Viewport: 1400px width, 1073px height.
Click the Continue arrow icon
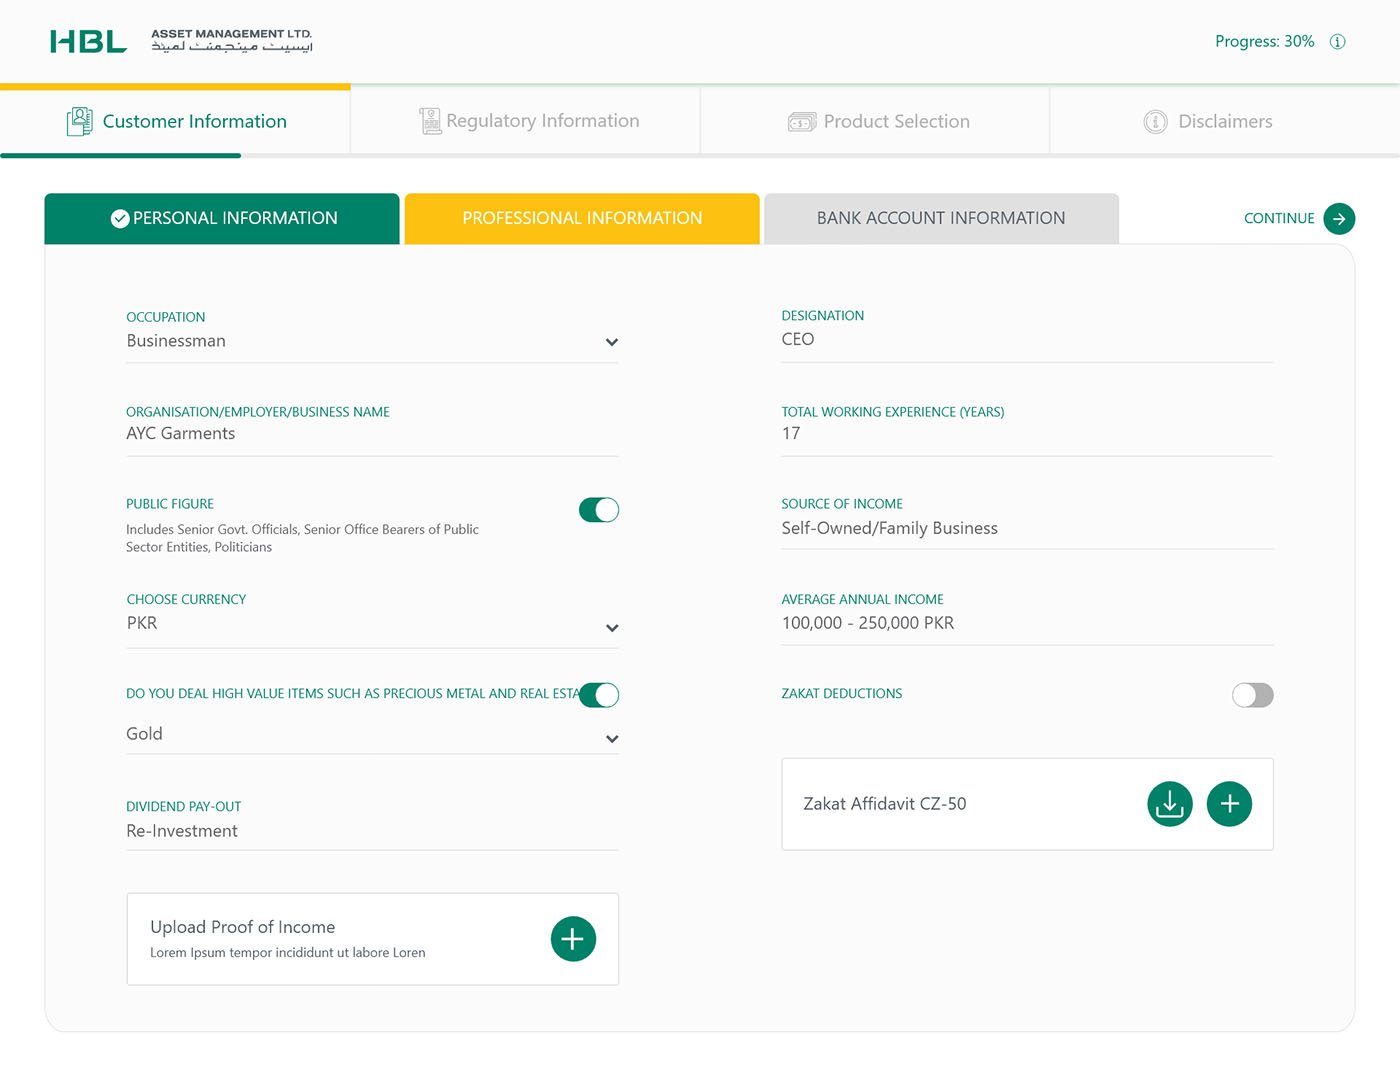coord(1339,218)
